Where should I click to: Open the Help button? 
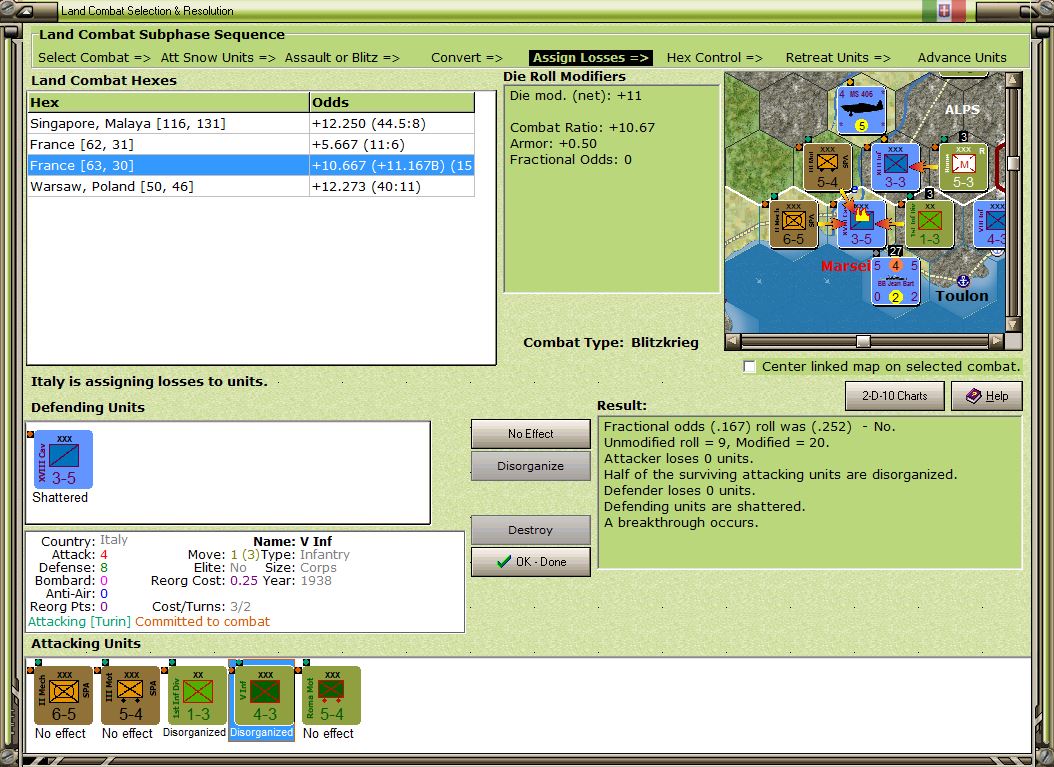coord(987,396)
